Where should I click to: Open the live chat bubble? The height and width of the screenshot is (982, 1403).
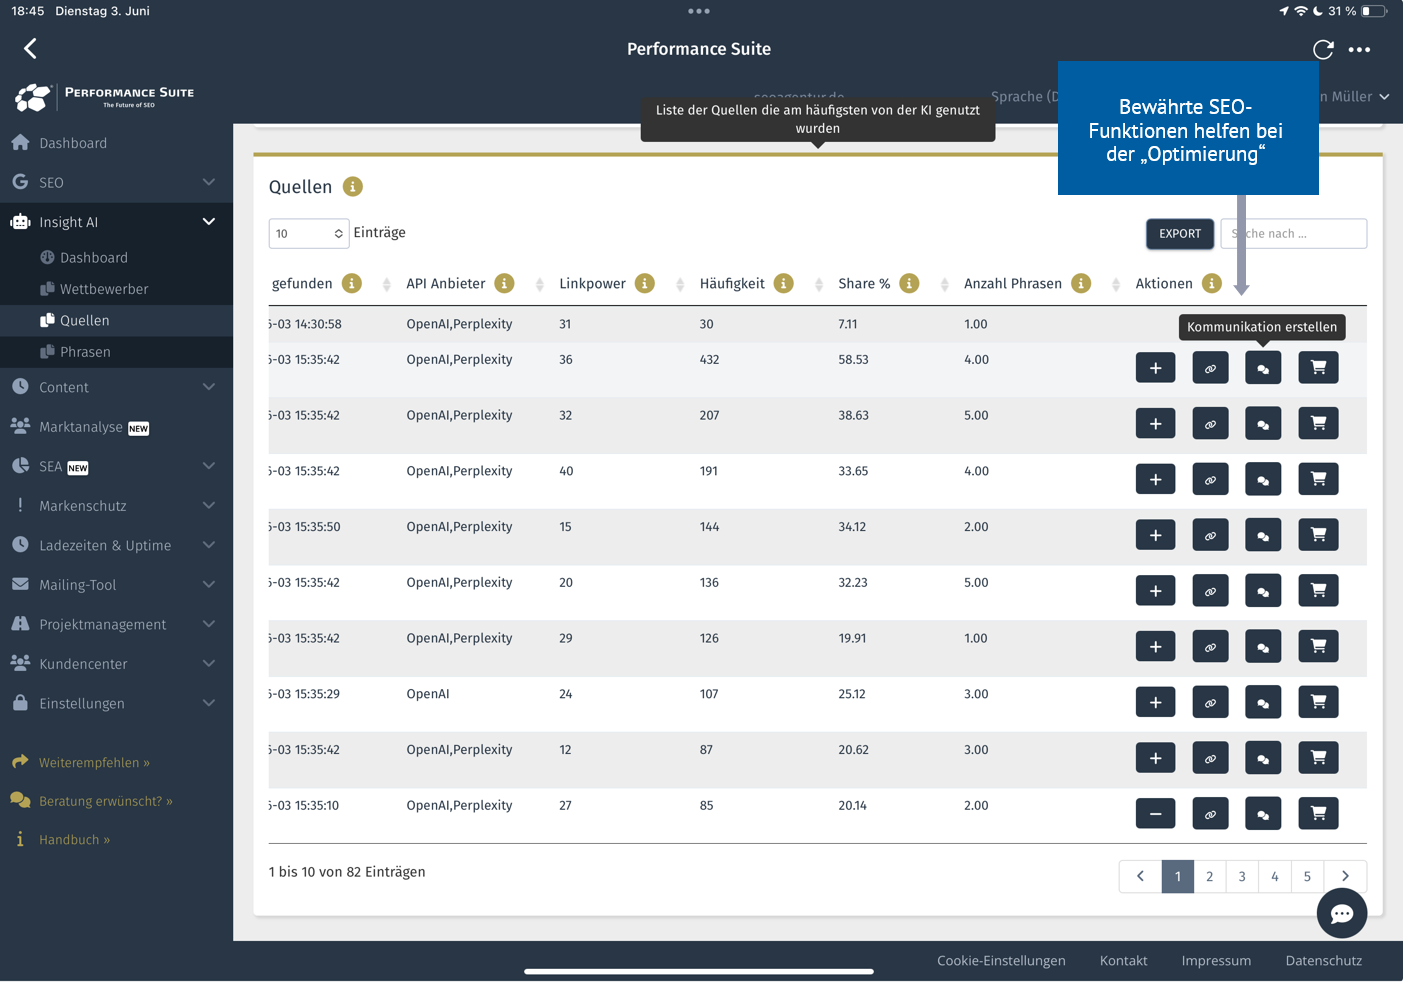tap(1341, 913)
